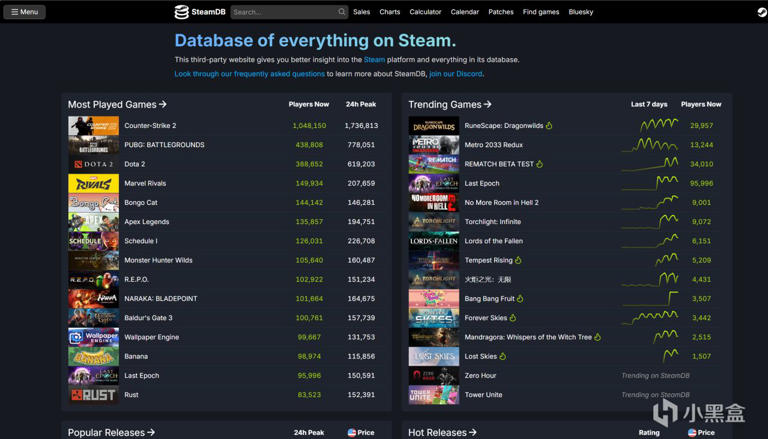Open Trending Games list
768x439 pixels.
(450, 104)
